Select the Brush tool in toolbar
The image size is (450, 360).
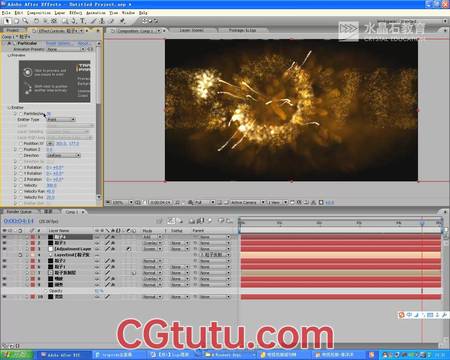(x=93, y=21)
